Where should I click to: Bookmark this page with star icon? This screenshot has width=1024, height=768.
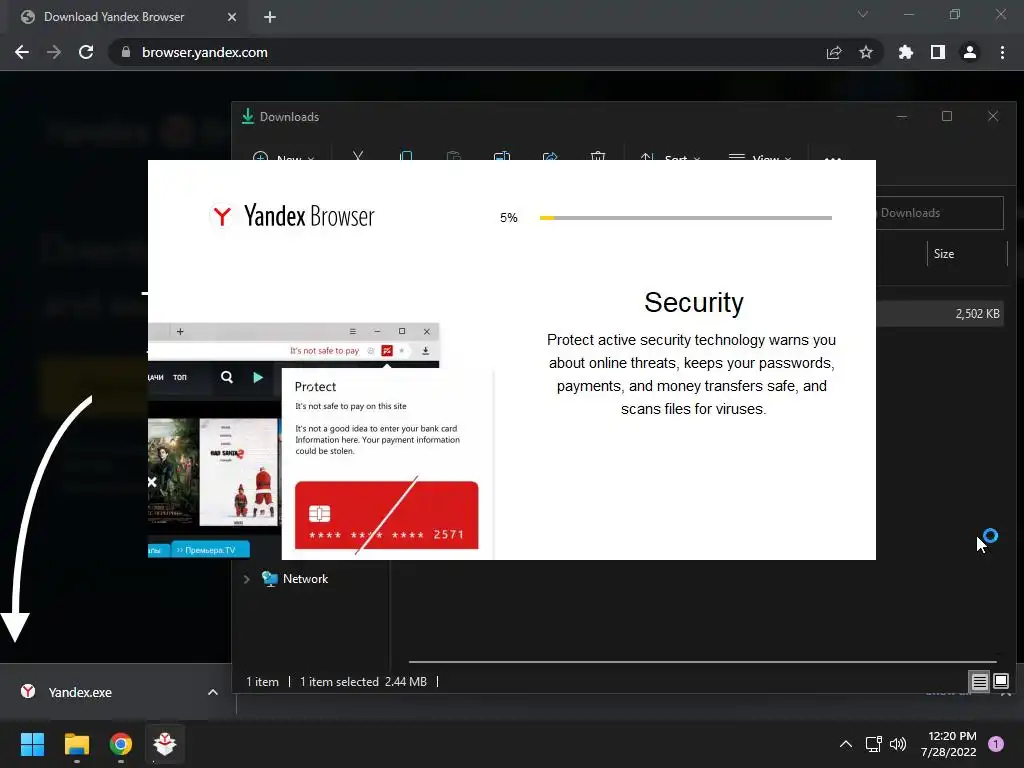coord(865,52)
